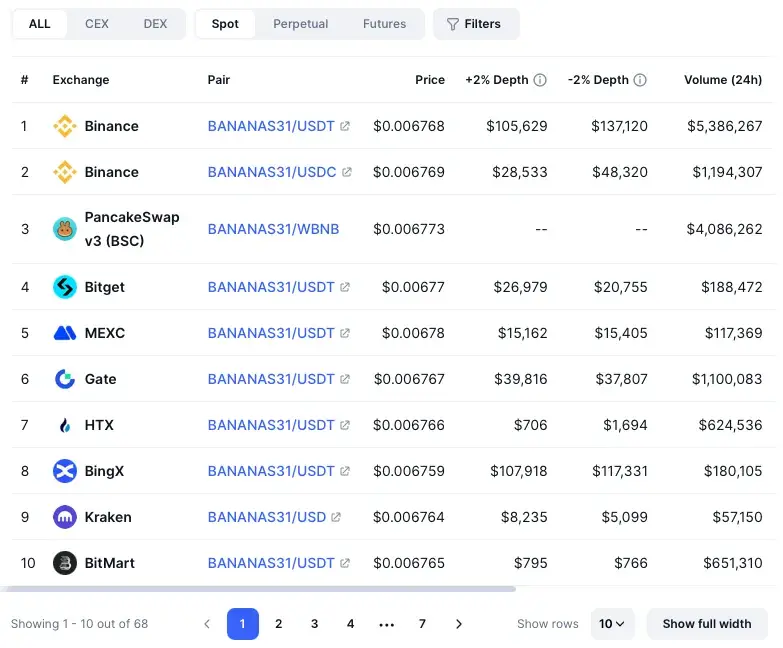Go to page 4

point(351,624)
